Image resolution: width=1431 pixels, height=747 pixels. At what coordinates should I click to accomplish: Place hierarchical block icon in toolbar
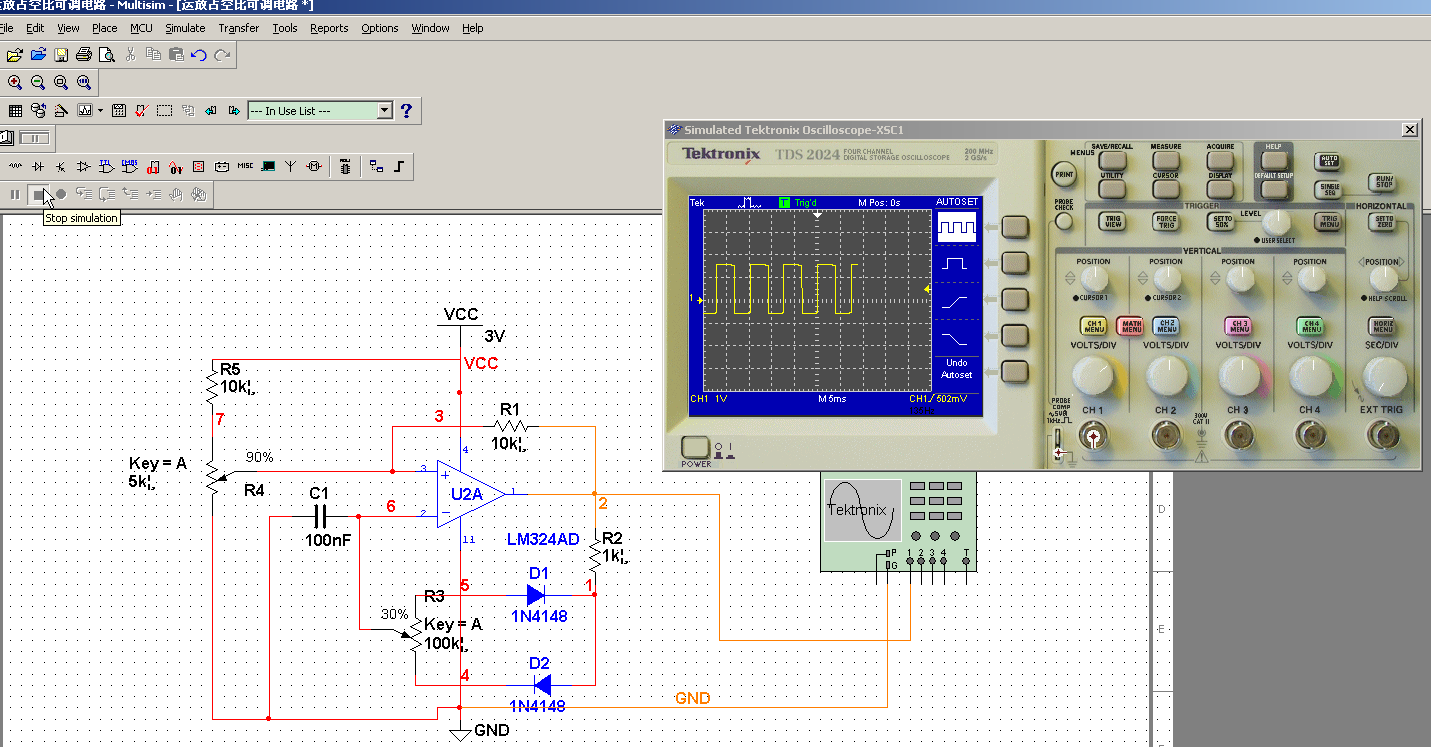coord(376,166)
